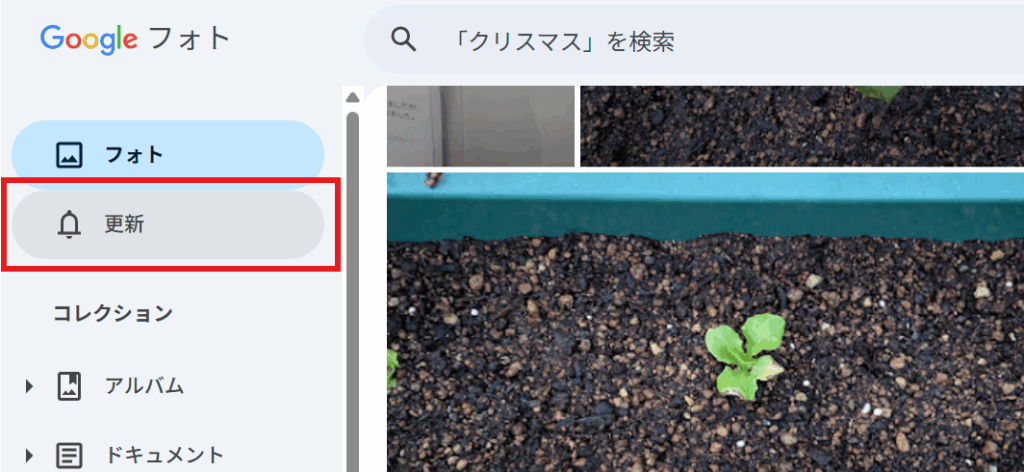Click the ドキュメント document icon
This screenshot has width=1024, height=472.
coord(69,455)
